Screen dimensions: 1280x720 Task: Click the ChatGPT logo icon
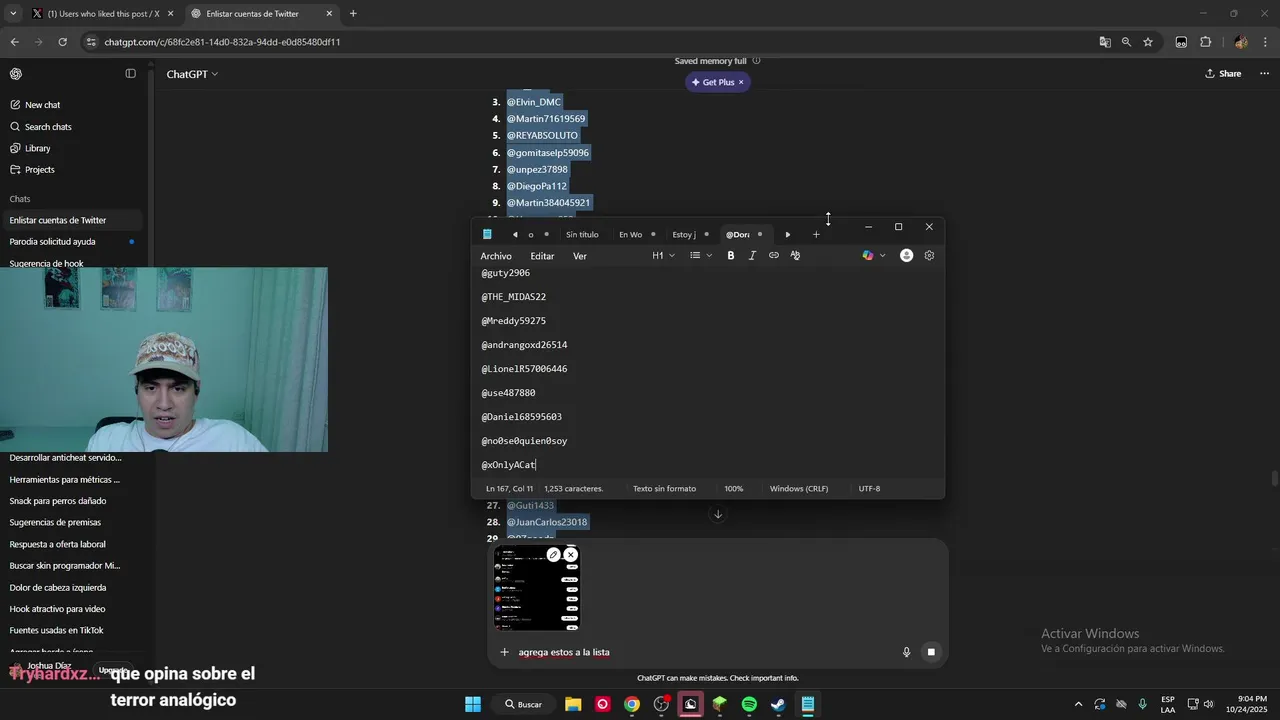pyautogui.click(x=16, y=74)
